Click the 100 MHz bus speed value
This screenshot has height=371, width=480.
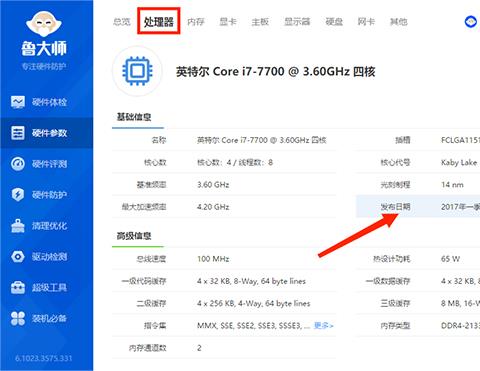point(213,259)
